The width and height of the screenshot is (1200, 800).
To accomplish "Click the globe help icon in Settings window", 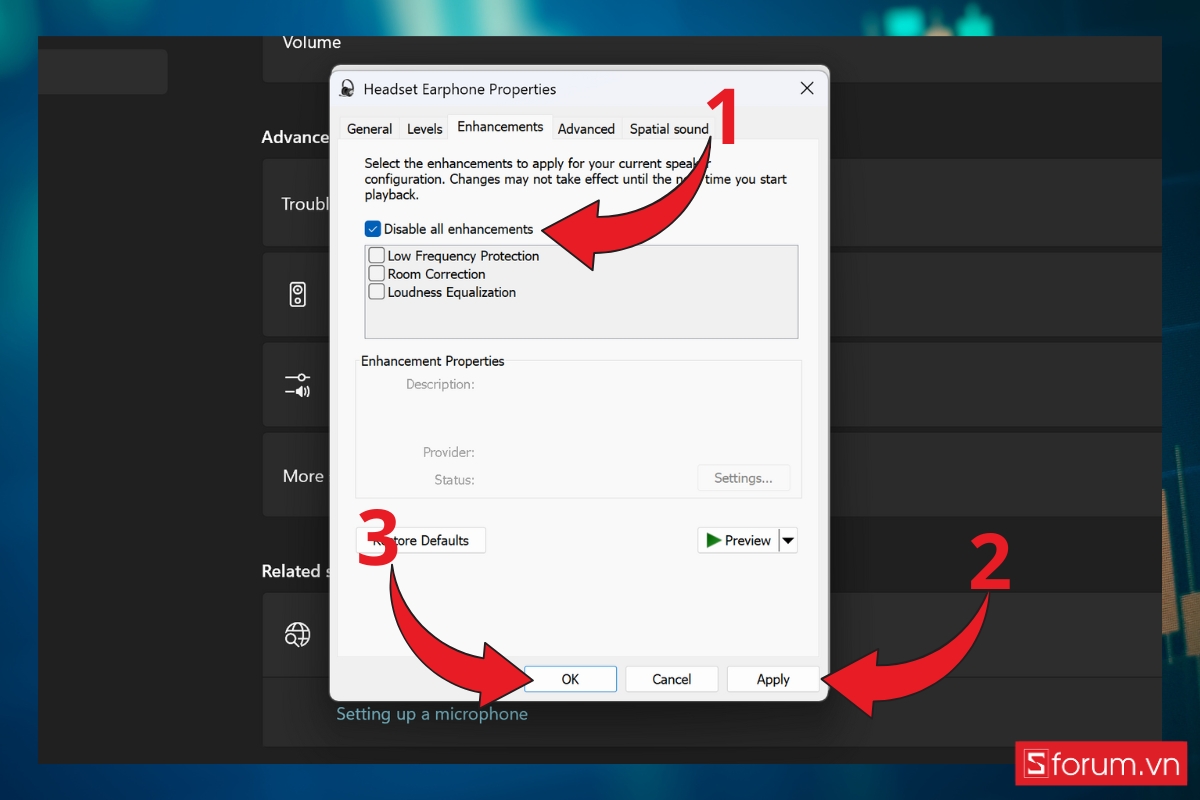I will click(x=297, y=634).
